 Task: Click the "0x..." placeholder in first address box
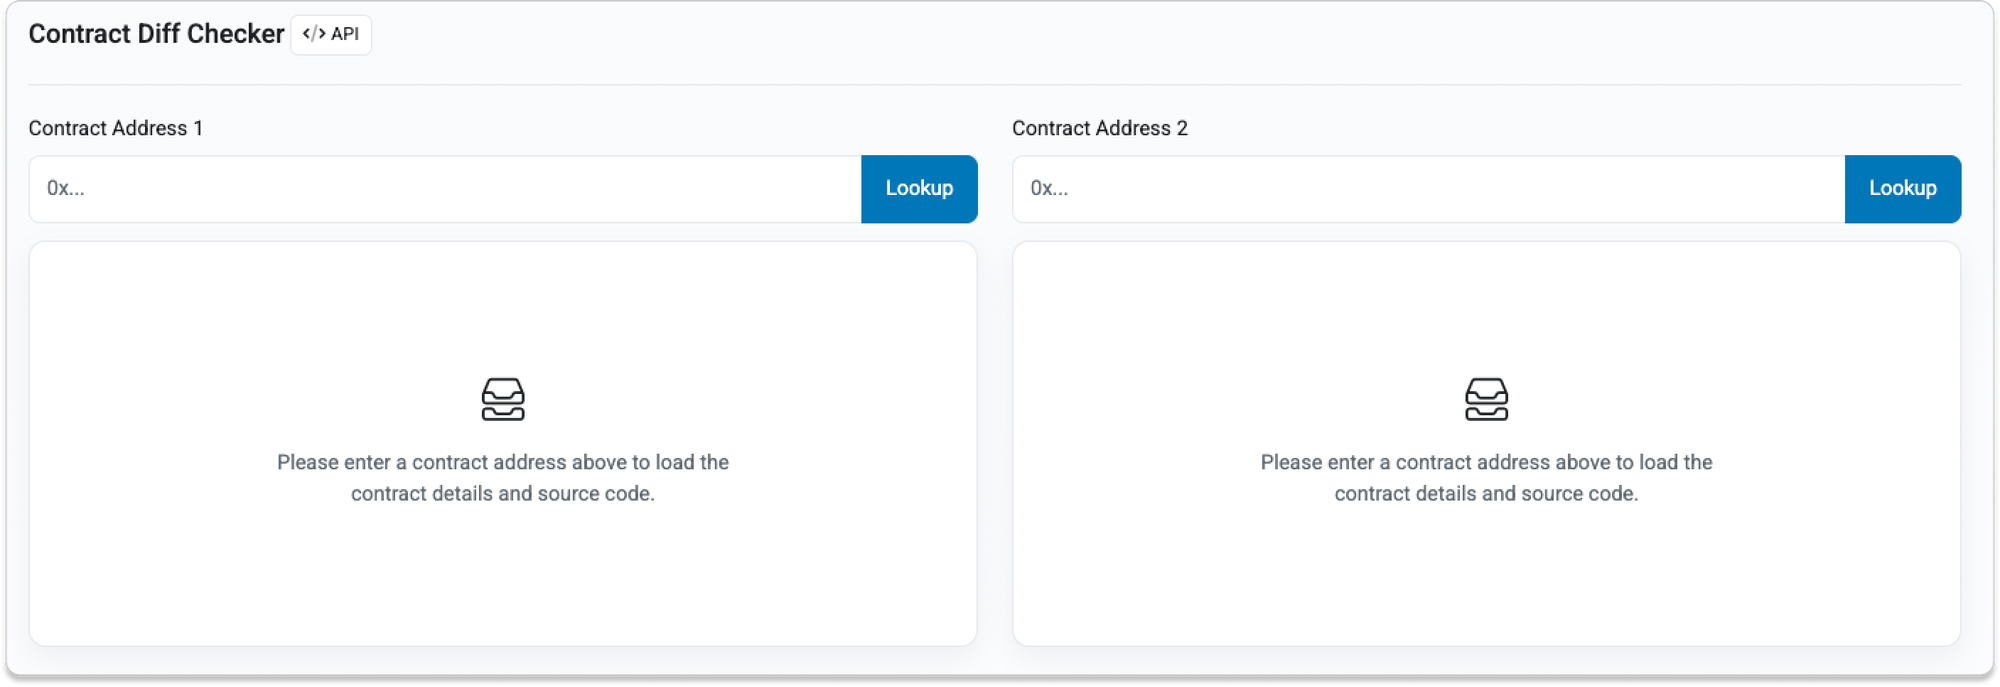[x=66, y=189]
